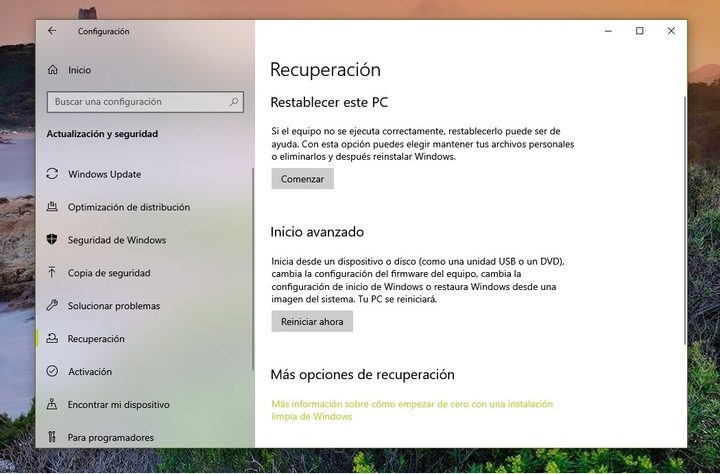Click the Copia de seguridad arrow icon
This screenshot has width=720, height=474.
pyautogui.click(x=52, y=272)
